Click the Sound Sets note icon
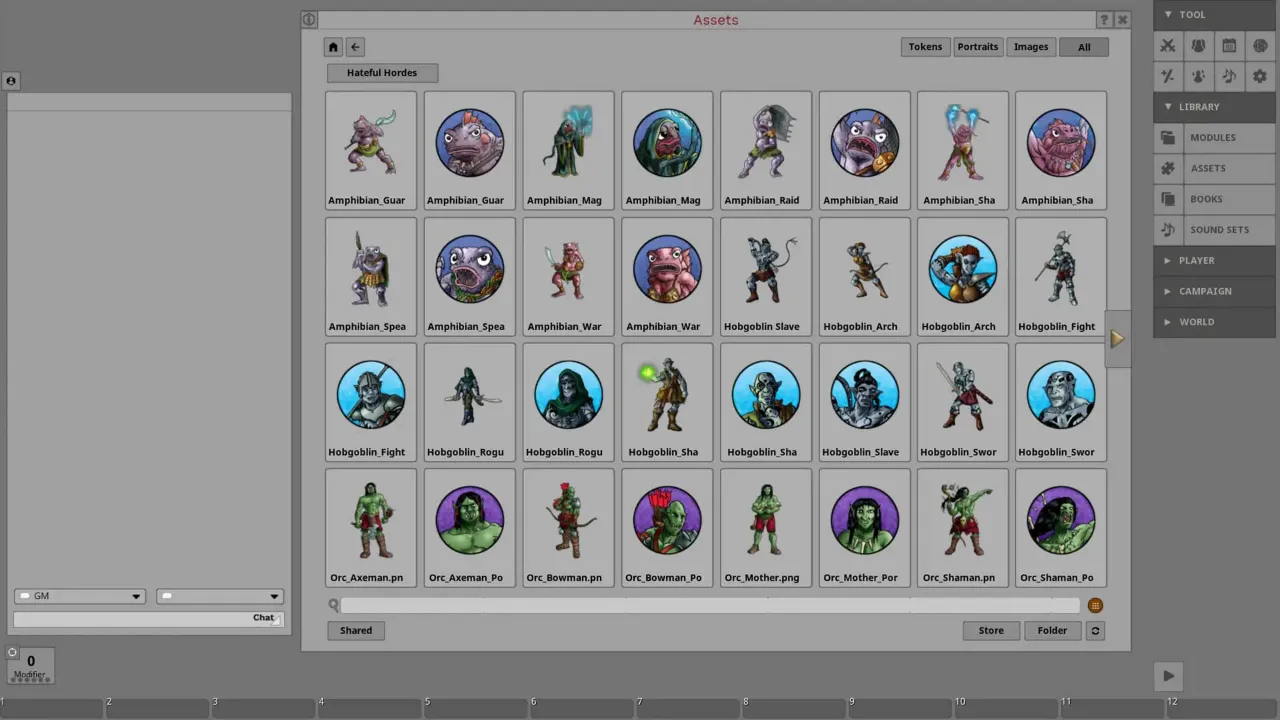 (x=1168, y=230)
